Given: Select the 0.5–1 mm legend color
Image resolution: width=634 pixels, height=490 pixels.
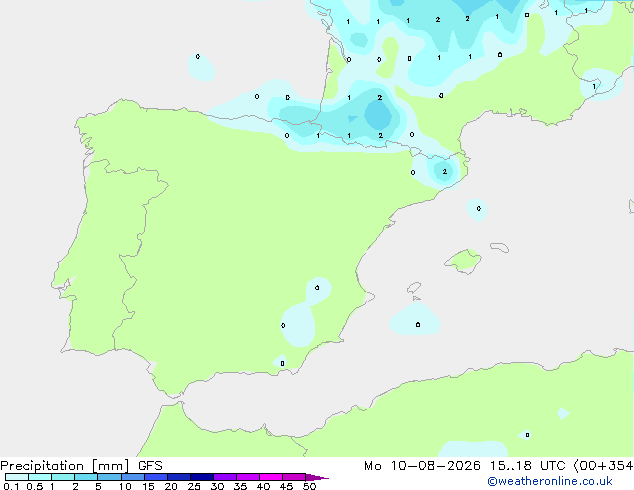Looking at the screenshot, I should point(40,477).
